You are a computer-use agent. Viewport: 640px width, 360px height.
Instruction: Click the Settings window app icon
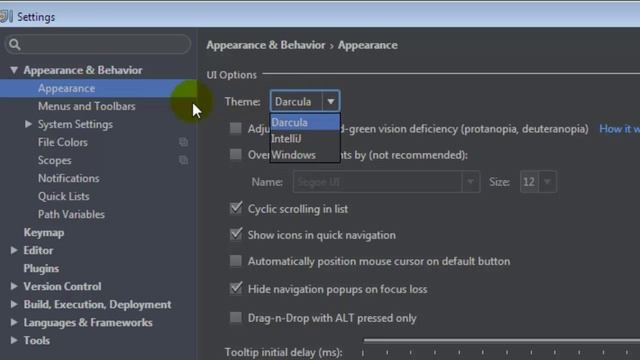click(x=6, y=16)
